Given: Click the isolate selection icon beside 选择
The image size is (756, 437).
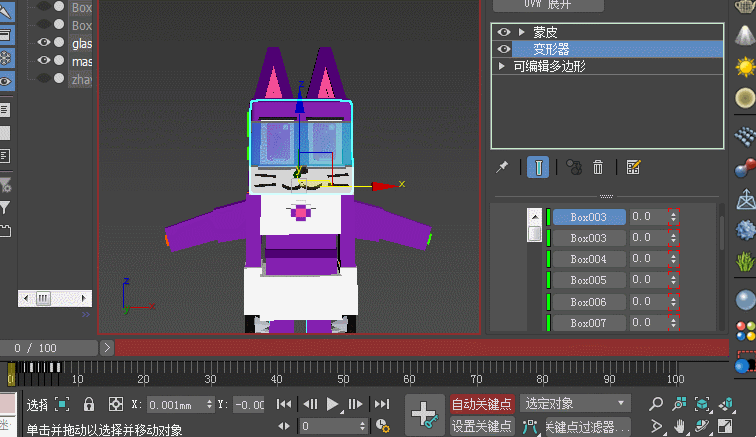Looking at the screenshot, I should point(62,404).
